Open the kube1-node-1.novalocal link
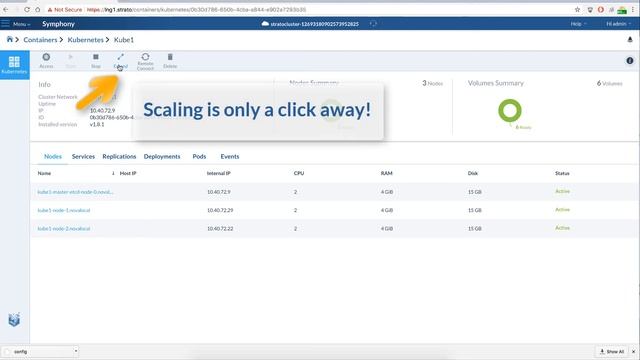 [x=64, y=210]
